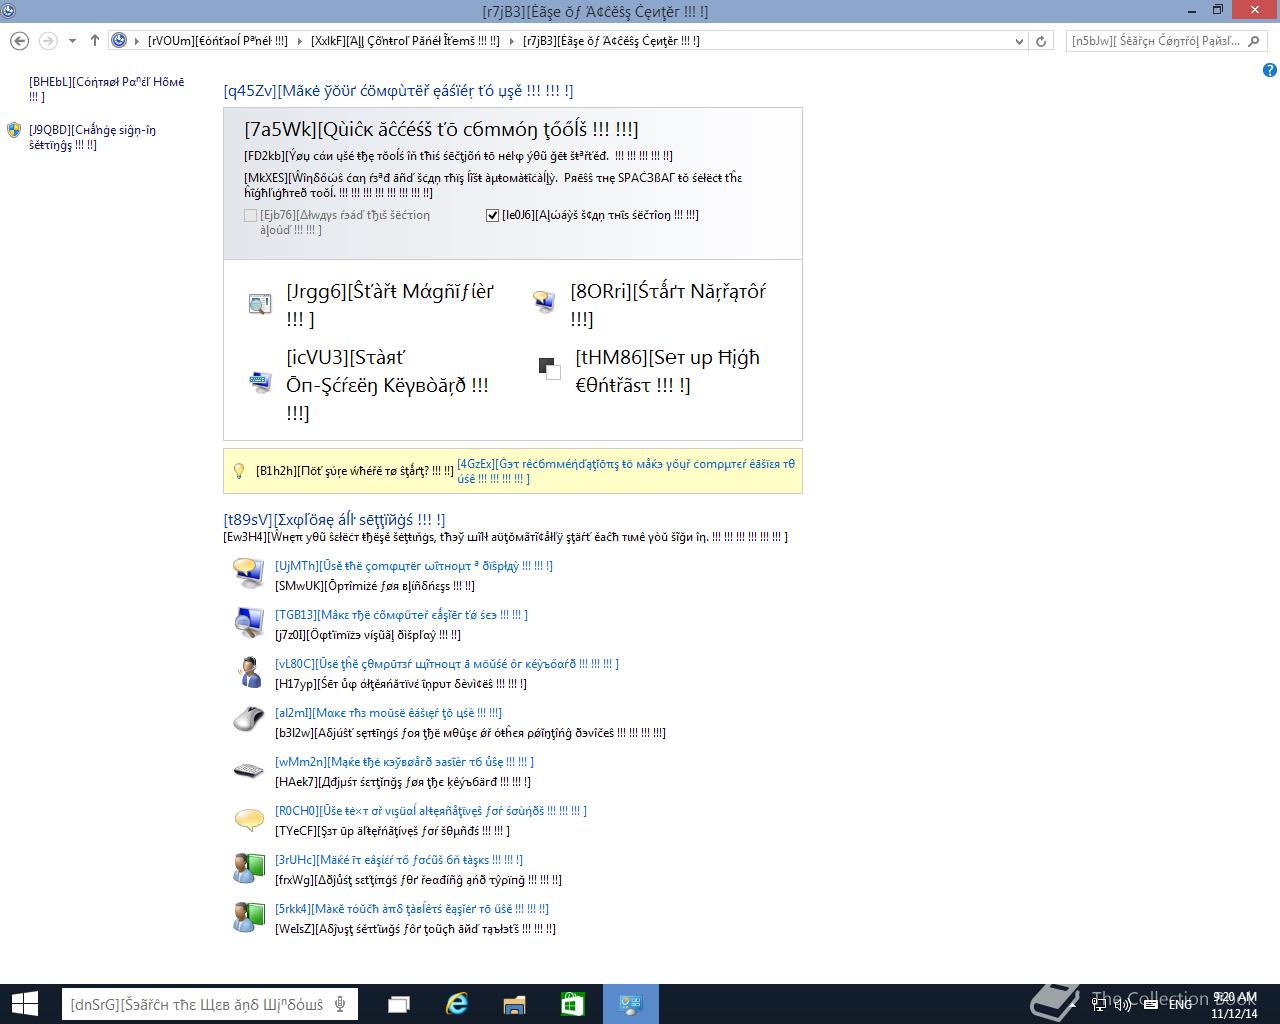1280x1024 pixels.
Task: Click the Control Panel breadcrumb
Action: pyautogui.click(x=217, y=41)
